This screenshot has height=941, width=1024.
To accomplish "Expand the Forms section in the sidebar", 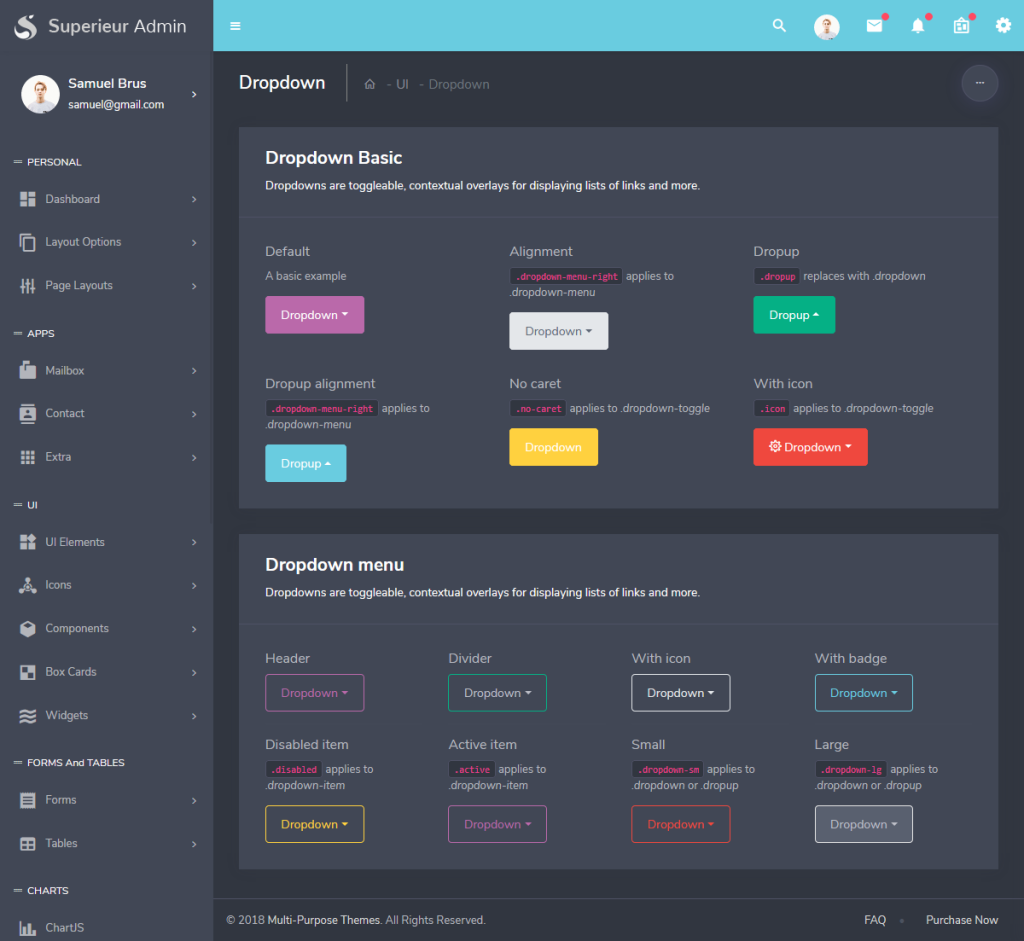I will tap(62, 800).
